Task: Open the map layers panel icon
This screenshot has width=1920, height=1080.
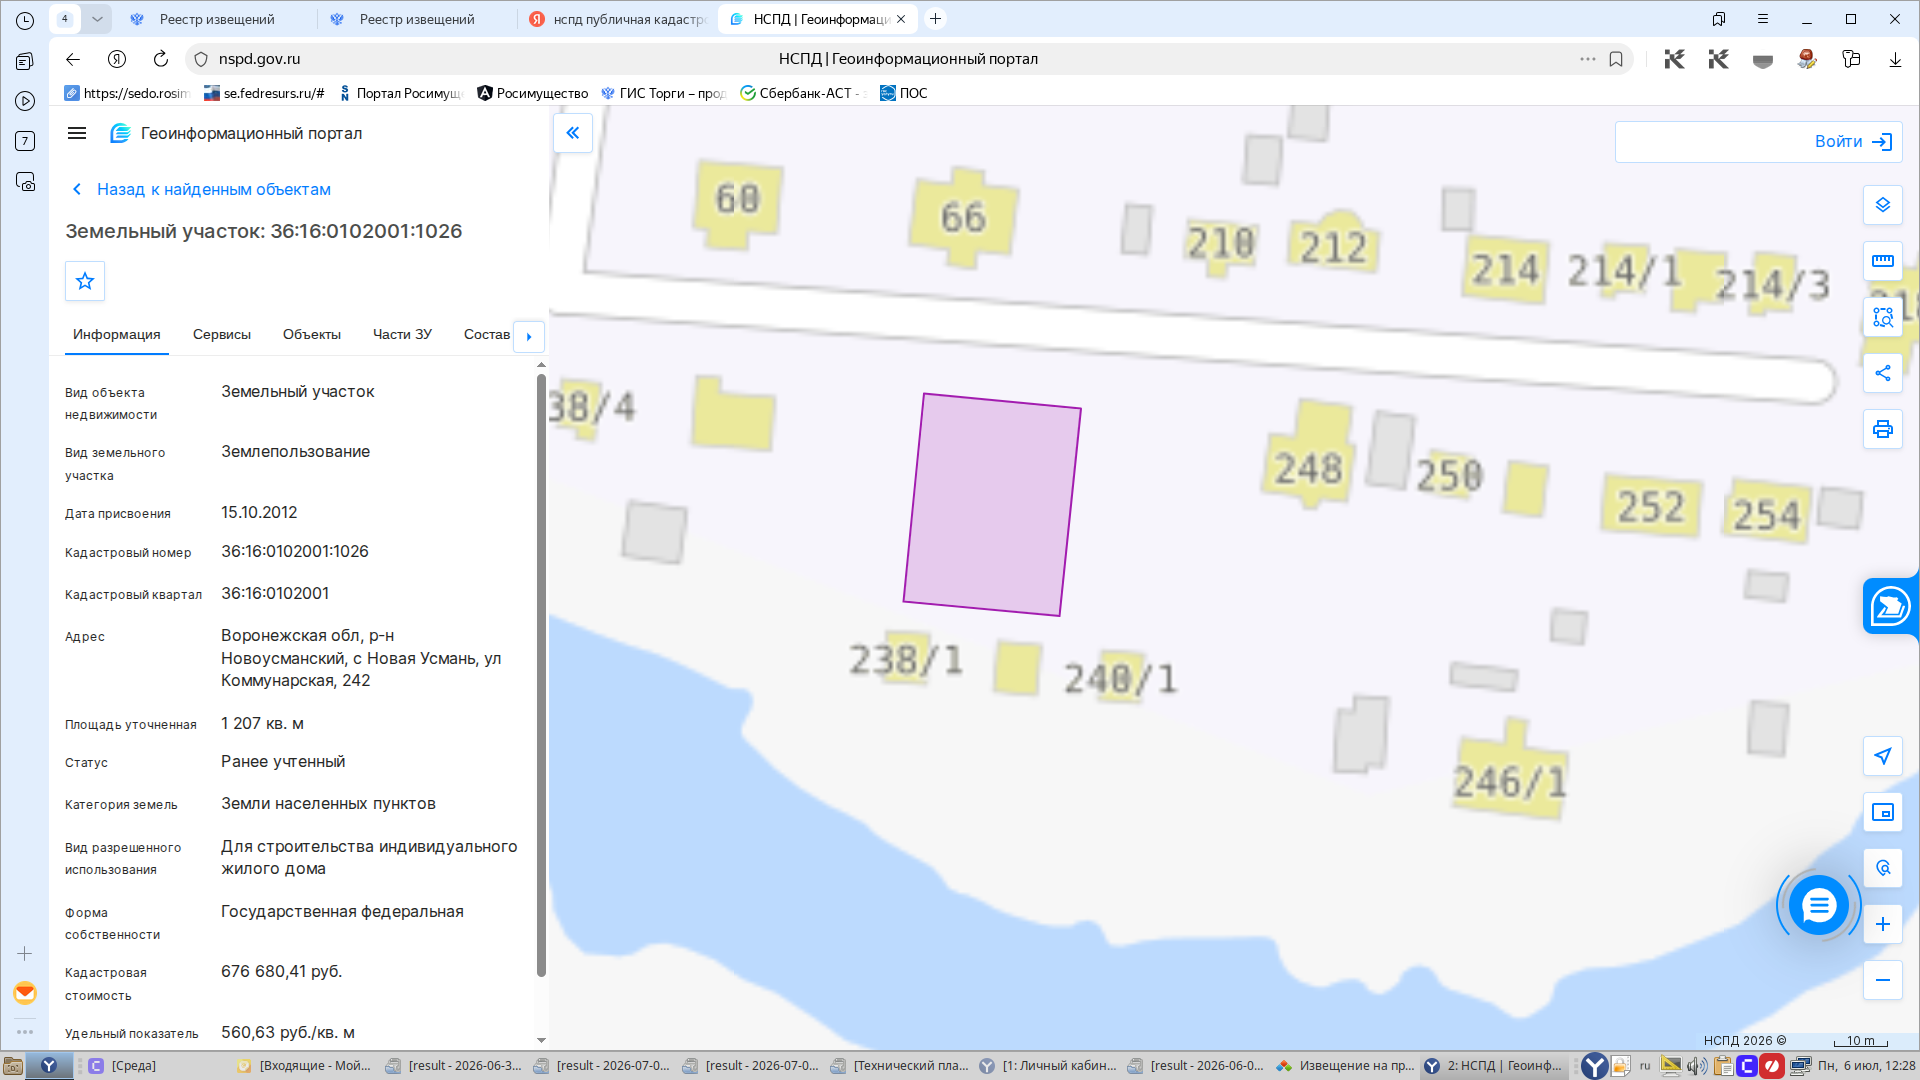Action: [x=1882, y=205]
